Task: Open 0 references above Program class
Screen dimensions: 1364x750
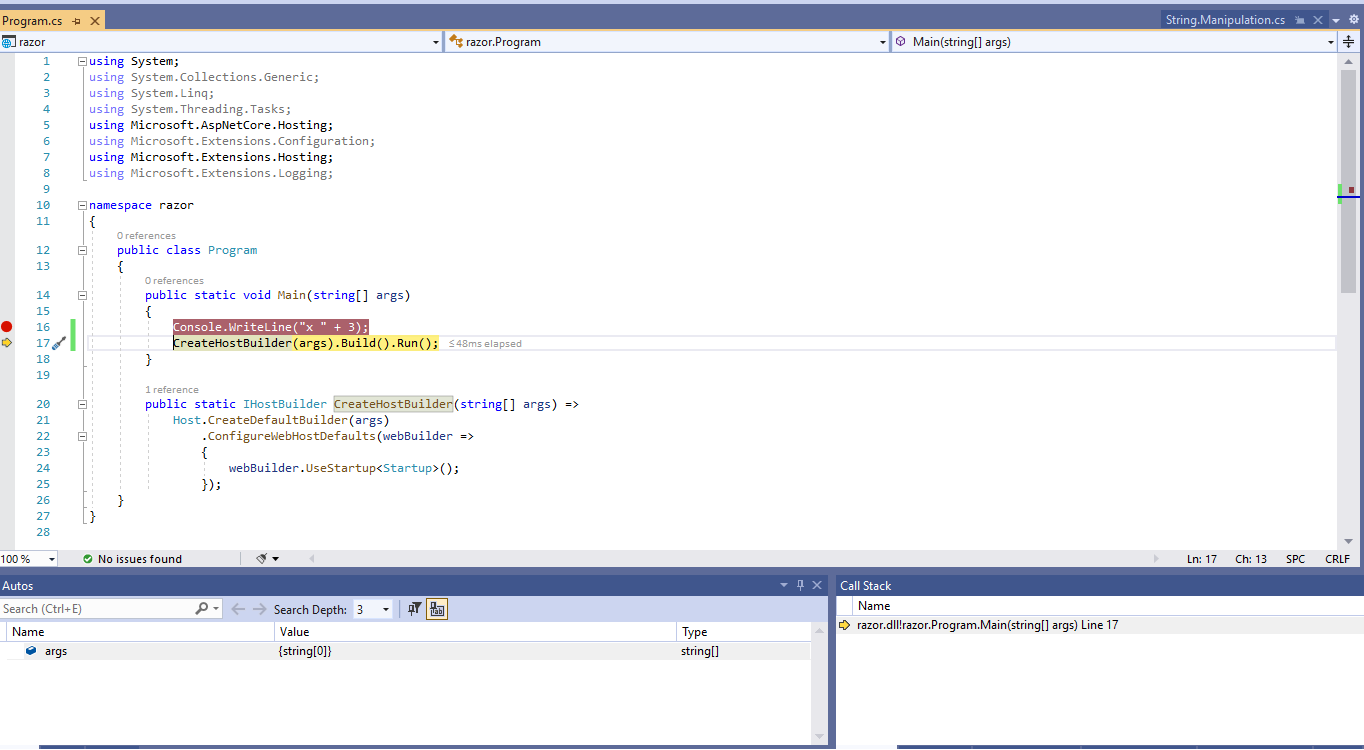Action: tap(146, 236)
